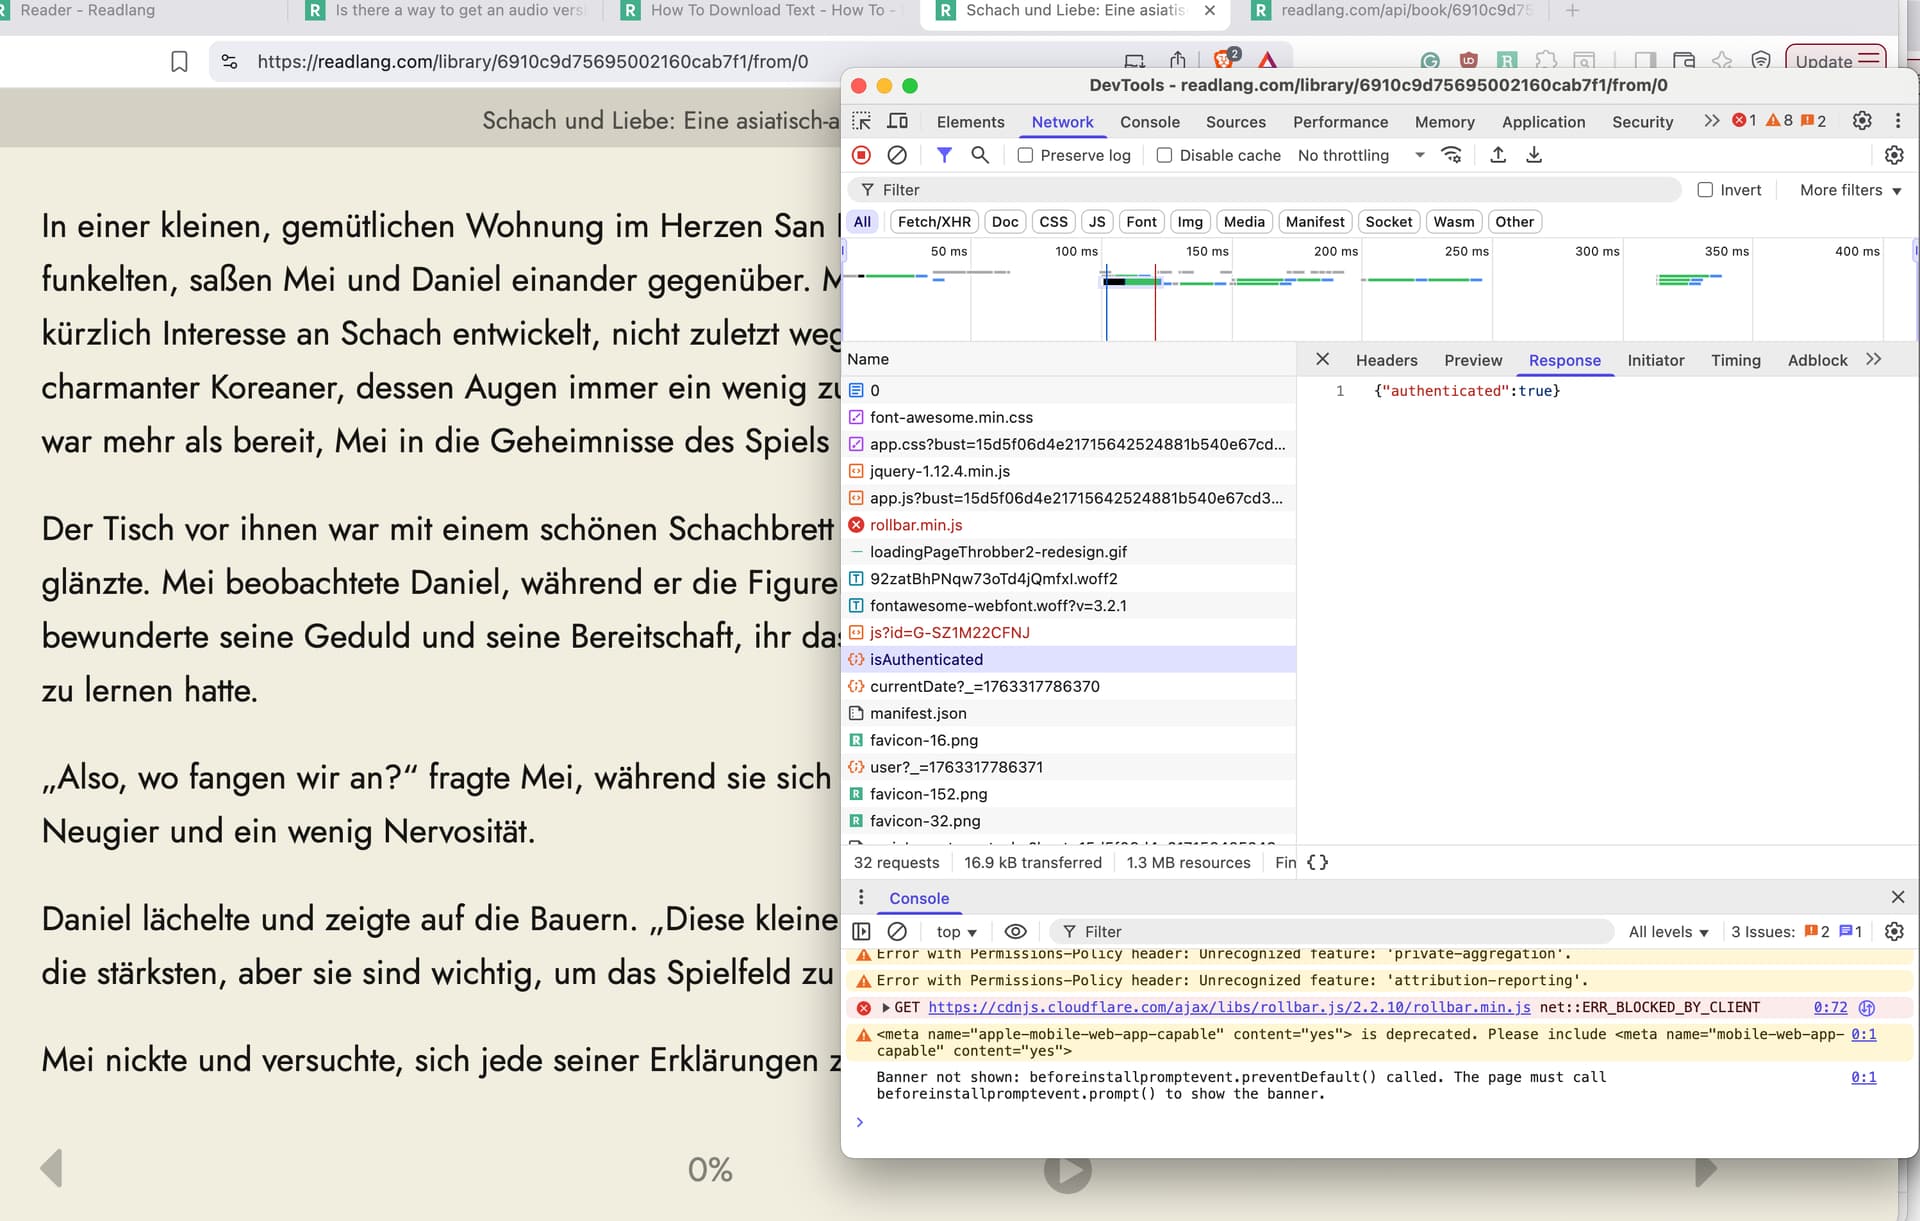Check the Disable cache option
Screen dimensions: 1920x1221
point(1164,155)
